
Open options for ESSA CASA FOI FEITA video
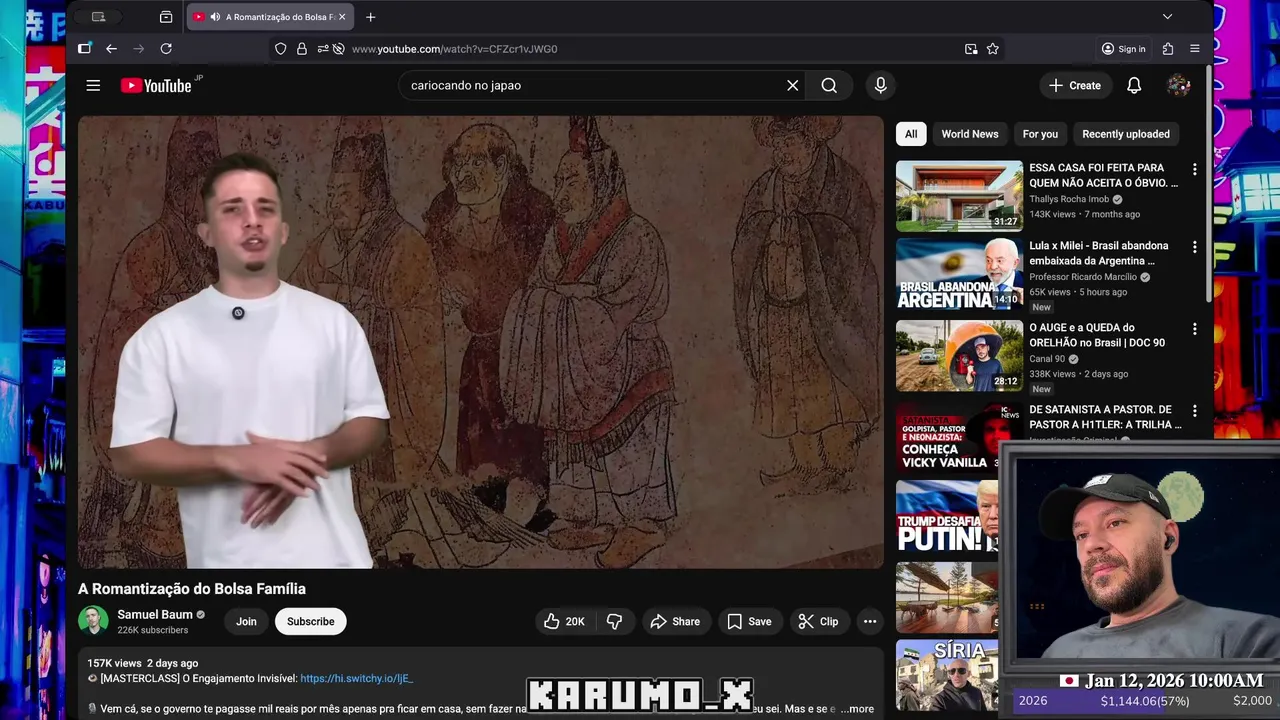click(x=1194, y=170)
